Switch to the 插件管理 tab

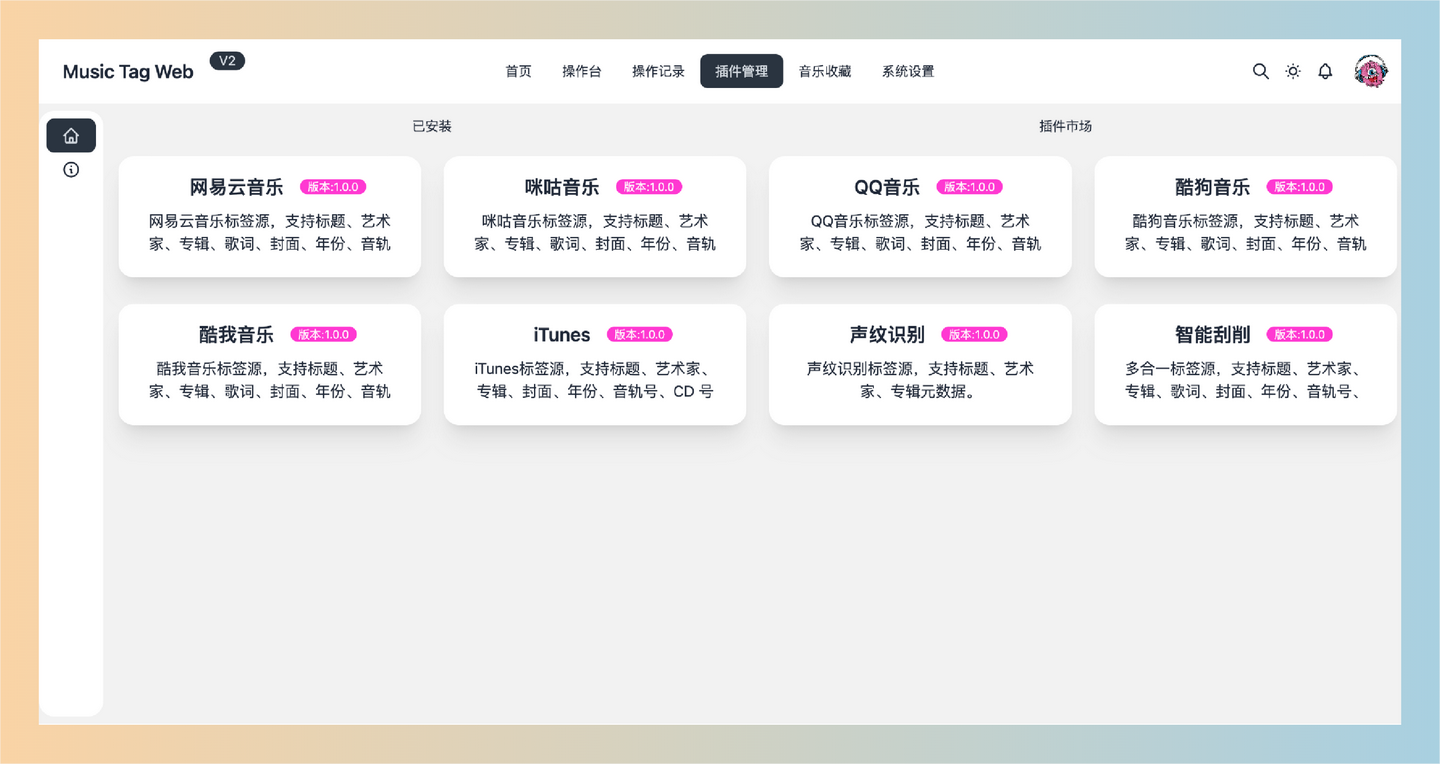(741, 71)
